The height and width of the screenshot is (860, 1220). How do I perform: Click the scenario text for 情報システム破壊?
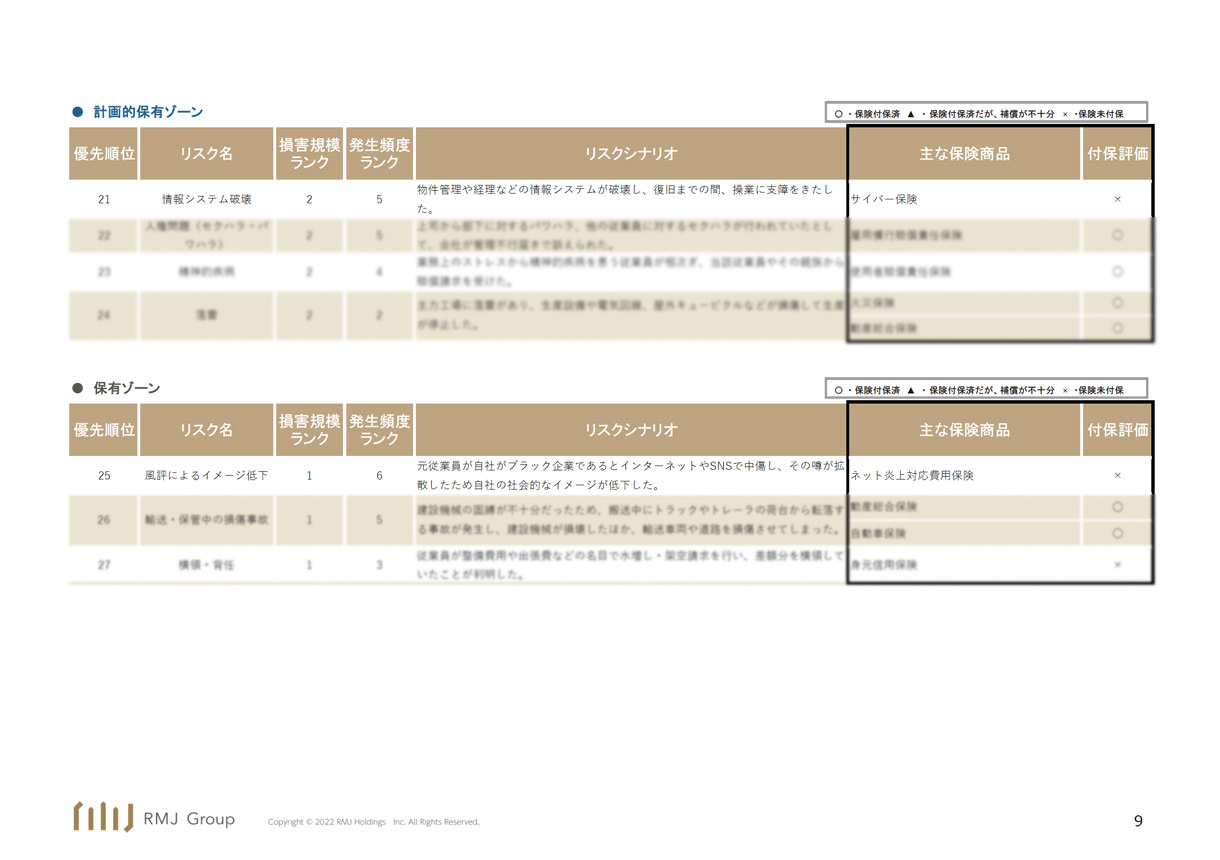[x=625, y=200]
